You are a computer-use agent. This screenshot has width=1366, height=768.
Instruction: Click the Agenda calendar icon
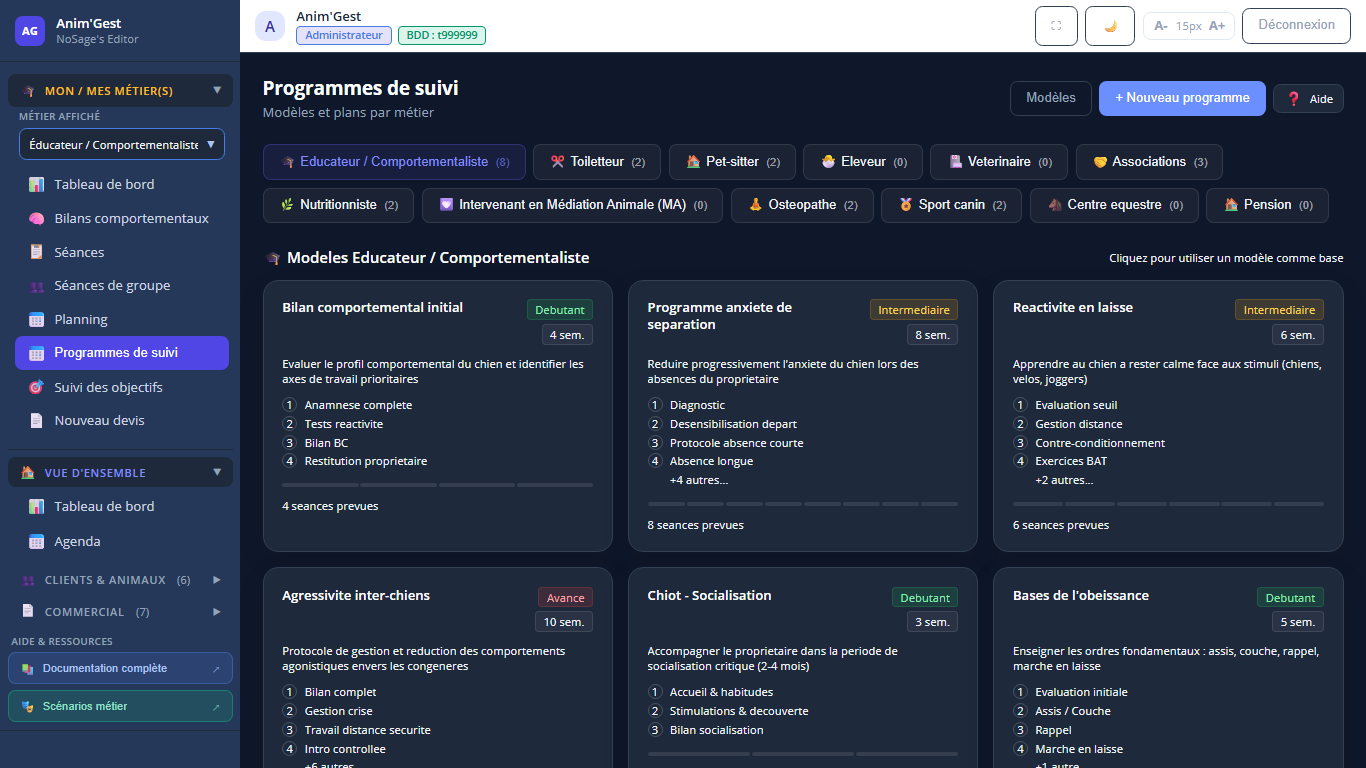point(36,541)
